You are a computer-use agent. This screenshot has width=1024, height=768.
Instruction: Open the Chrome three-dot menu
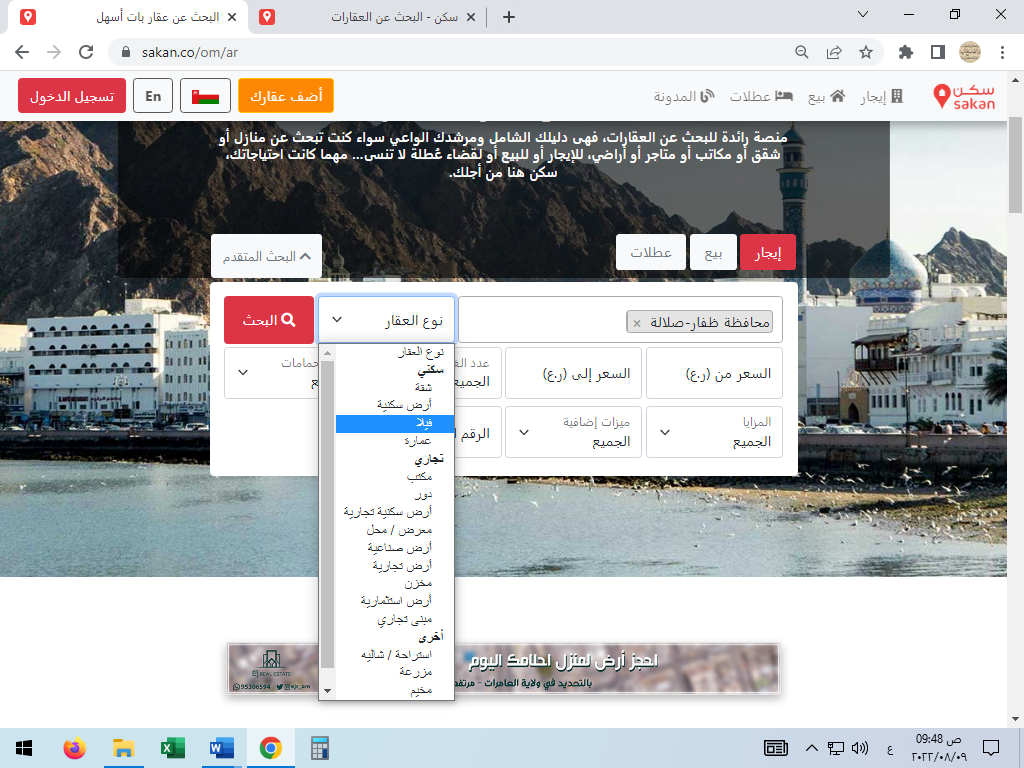click(1002, 52)
